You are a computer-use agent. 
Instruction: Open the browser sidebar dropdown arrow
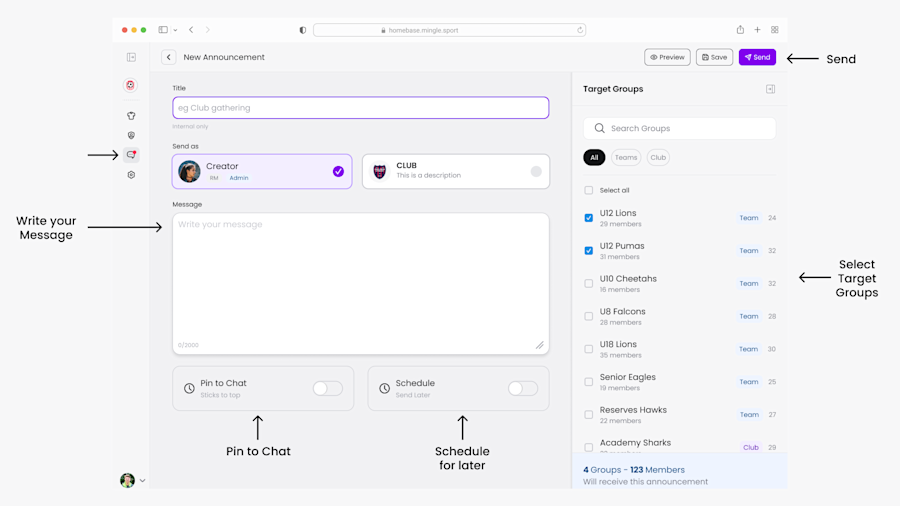coord(175,30)
